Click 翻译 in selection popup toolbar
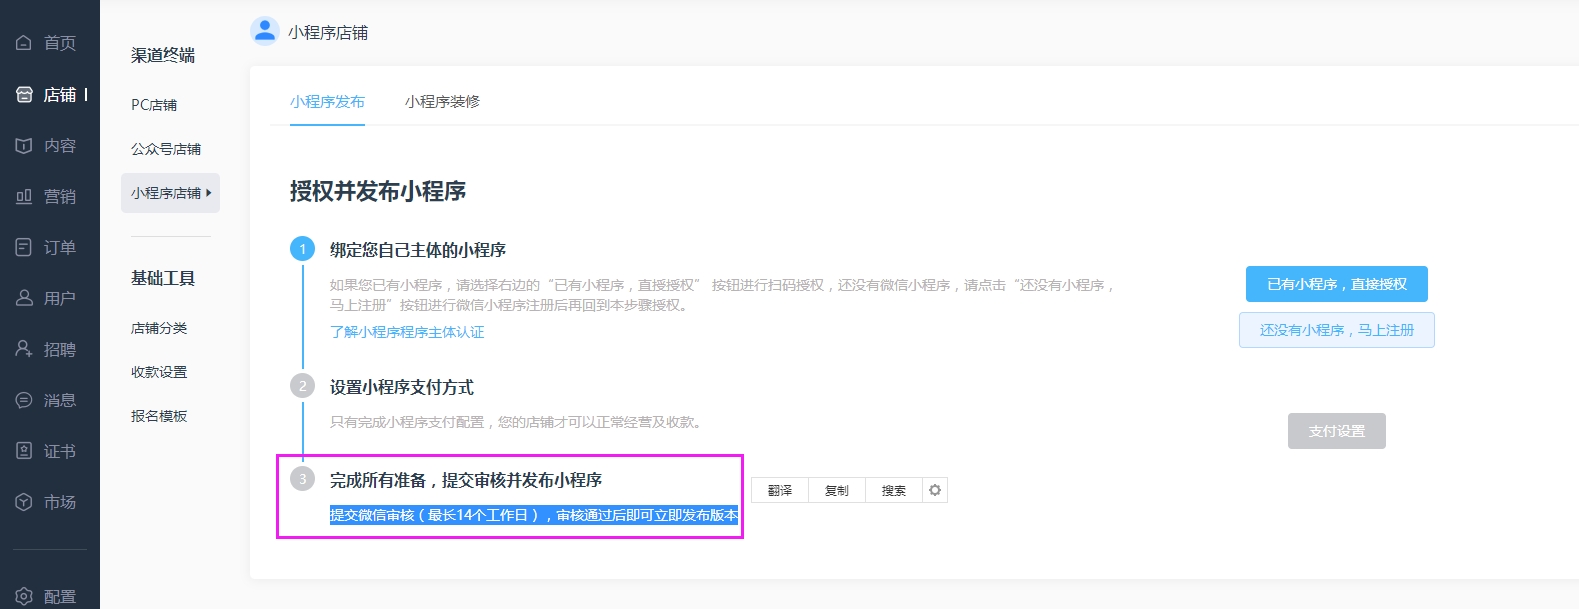Image resolution: width=1579 pixels, height=609 pixels. 780,490
